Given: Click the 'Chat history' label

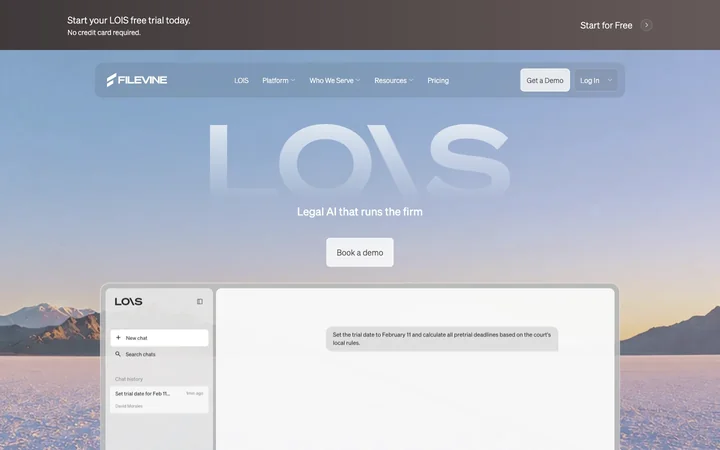Looking at the screenshot, I should [129, 379].
